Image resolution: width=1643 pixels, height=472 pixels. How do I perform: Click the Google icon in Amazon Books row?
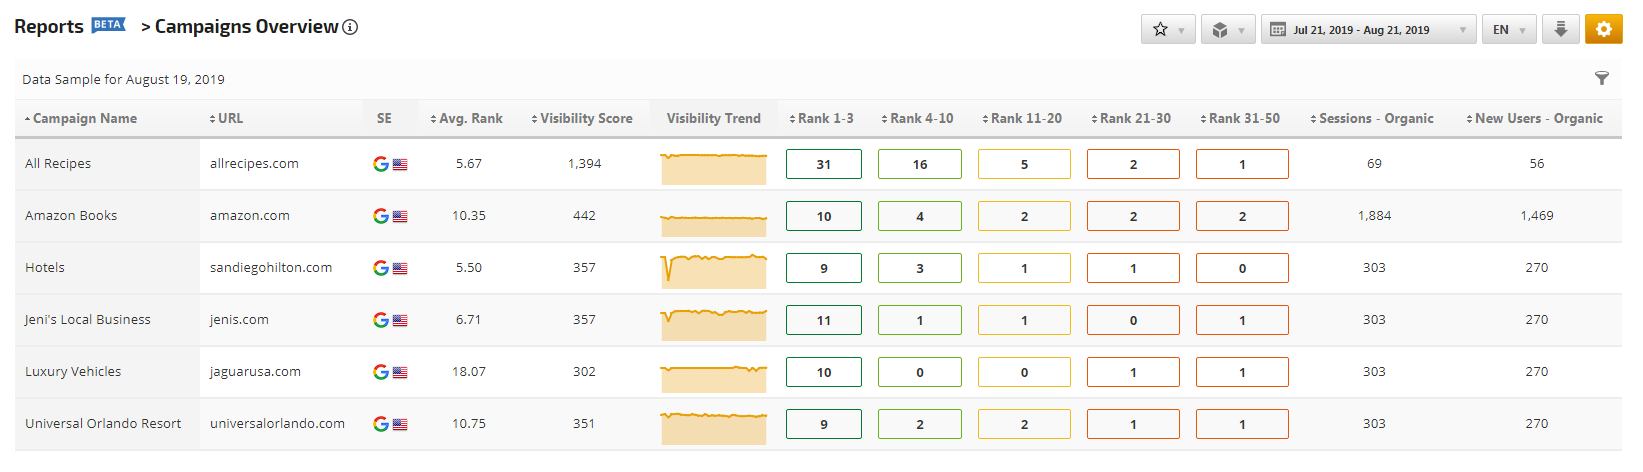381,216
